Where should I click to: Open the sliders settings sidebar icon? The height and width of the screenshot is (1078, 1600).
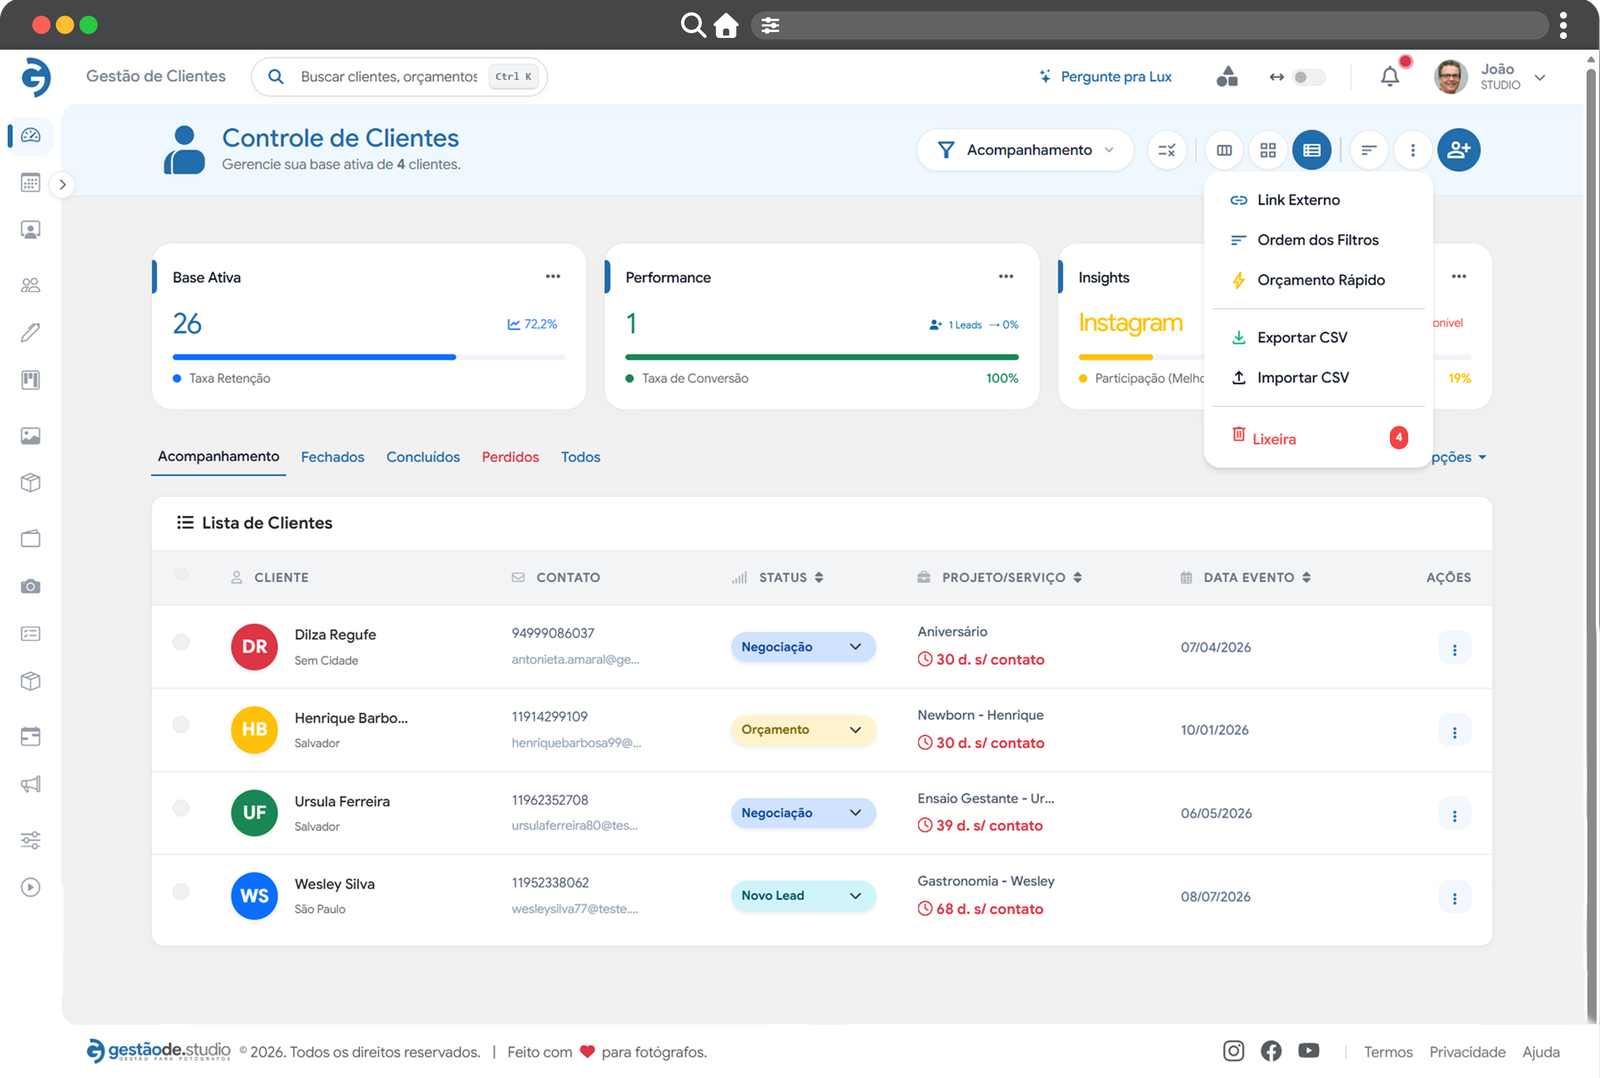click(x=31, y=840)
